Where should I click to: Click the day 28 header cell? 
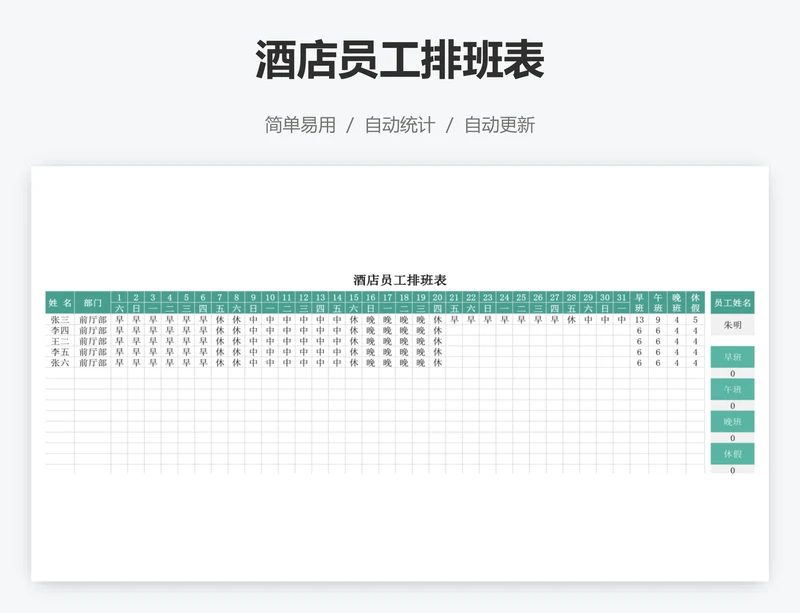coord(571,297)
